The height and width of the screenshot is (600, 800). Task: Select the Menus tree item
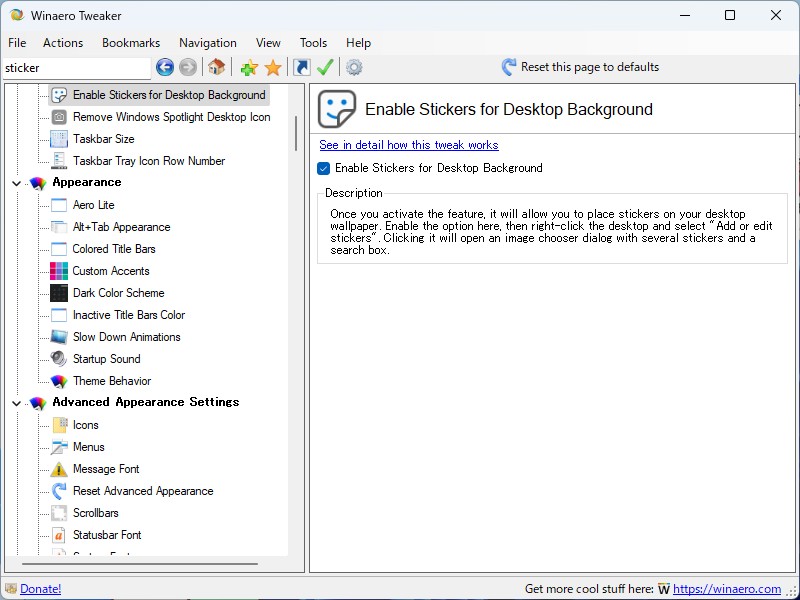point(88,447)
